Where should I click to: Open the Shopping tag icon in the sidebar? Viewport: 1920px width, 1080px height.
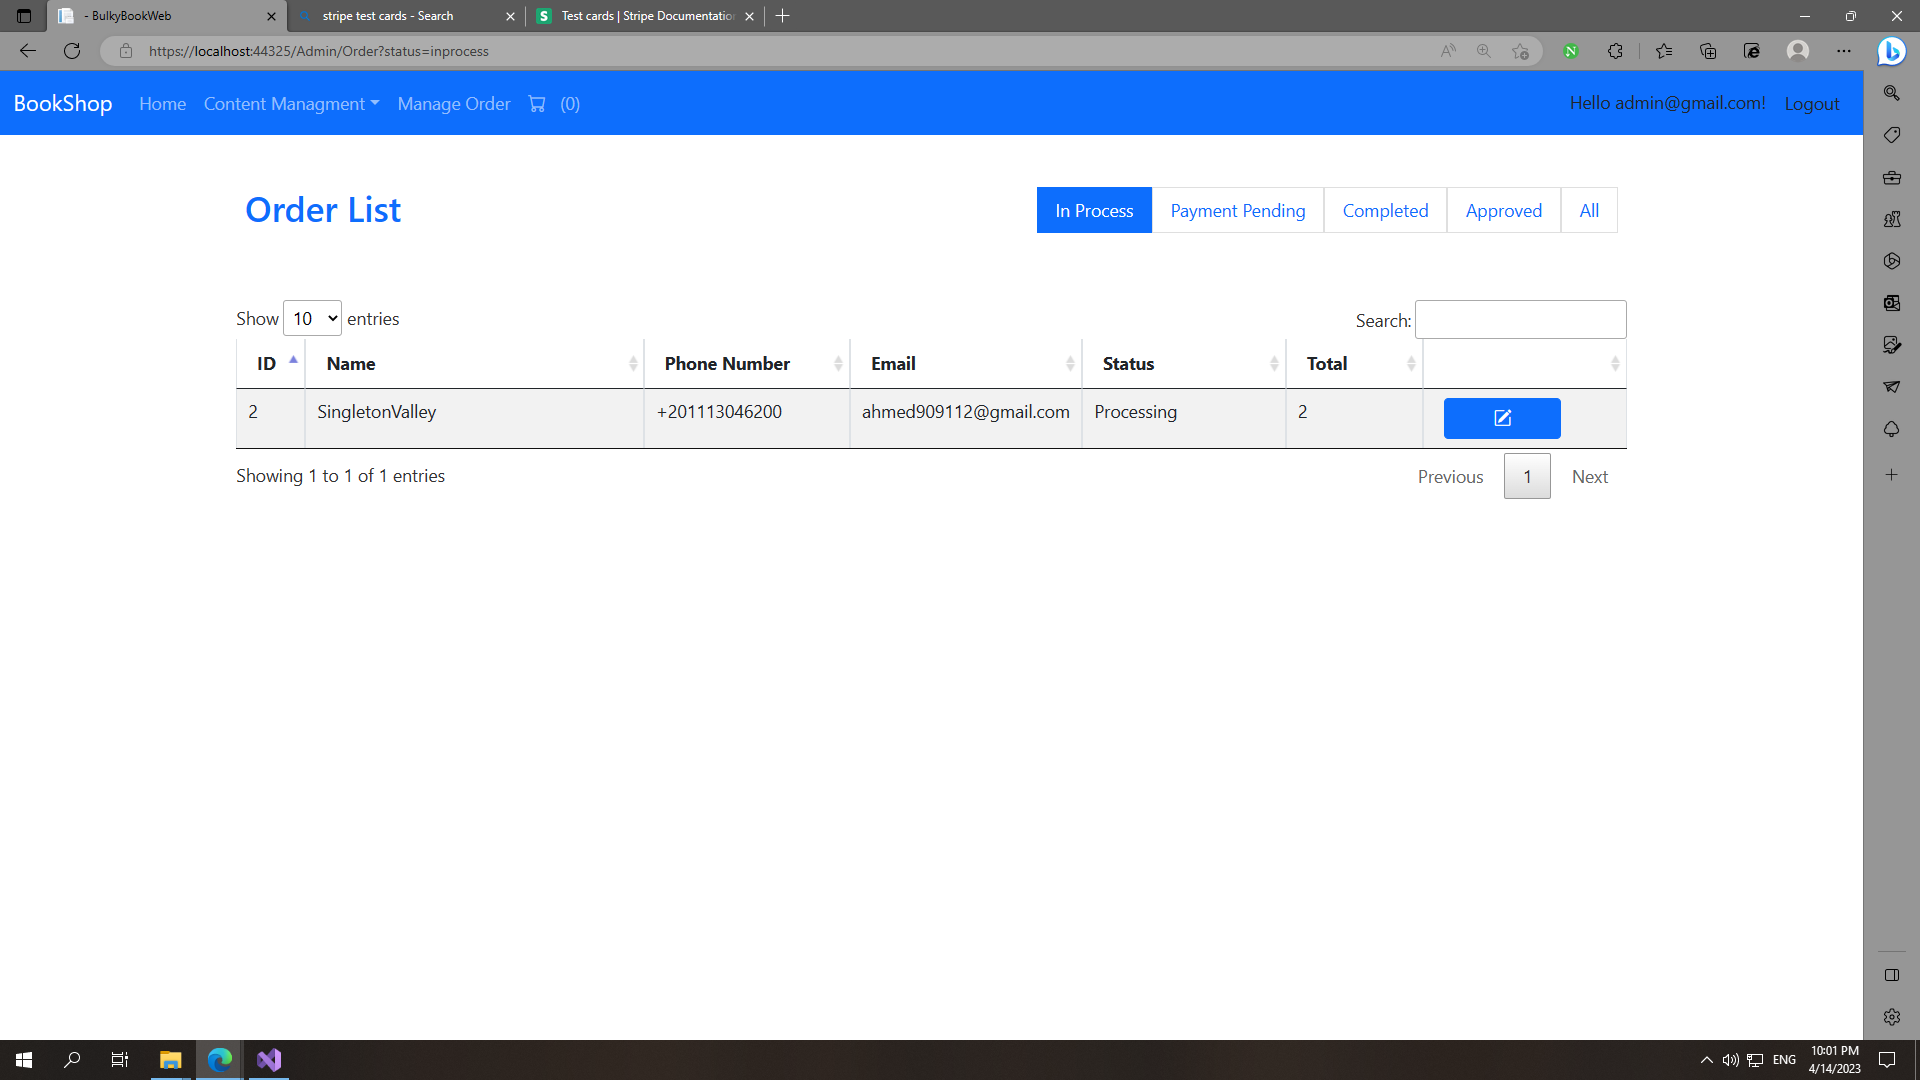1891,134
